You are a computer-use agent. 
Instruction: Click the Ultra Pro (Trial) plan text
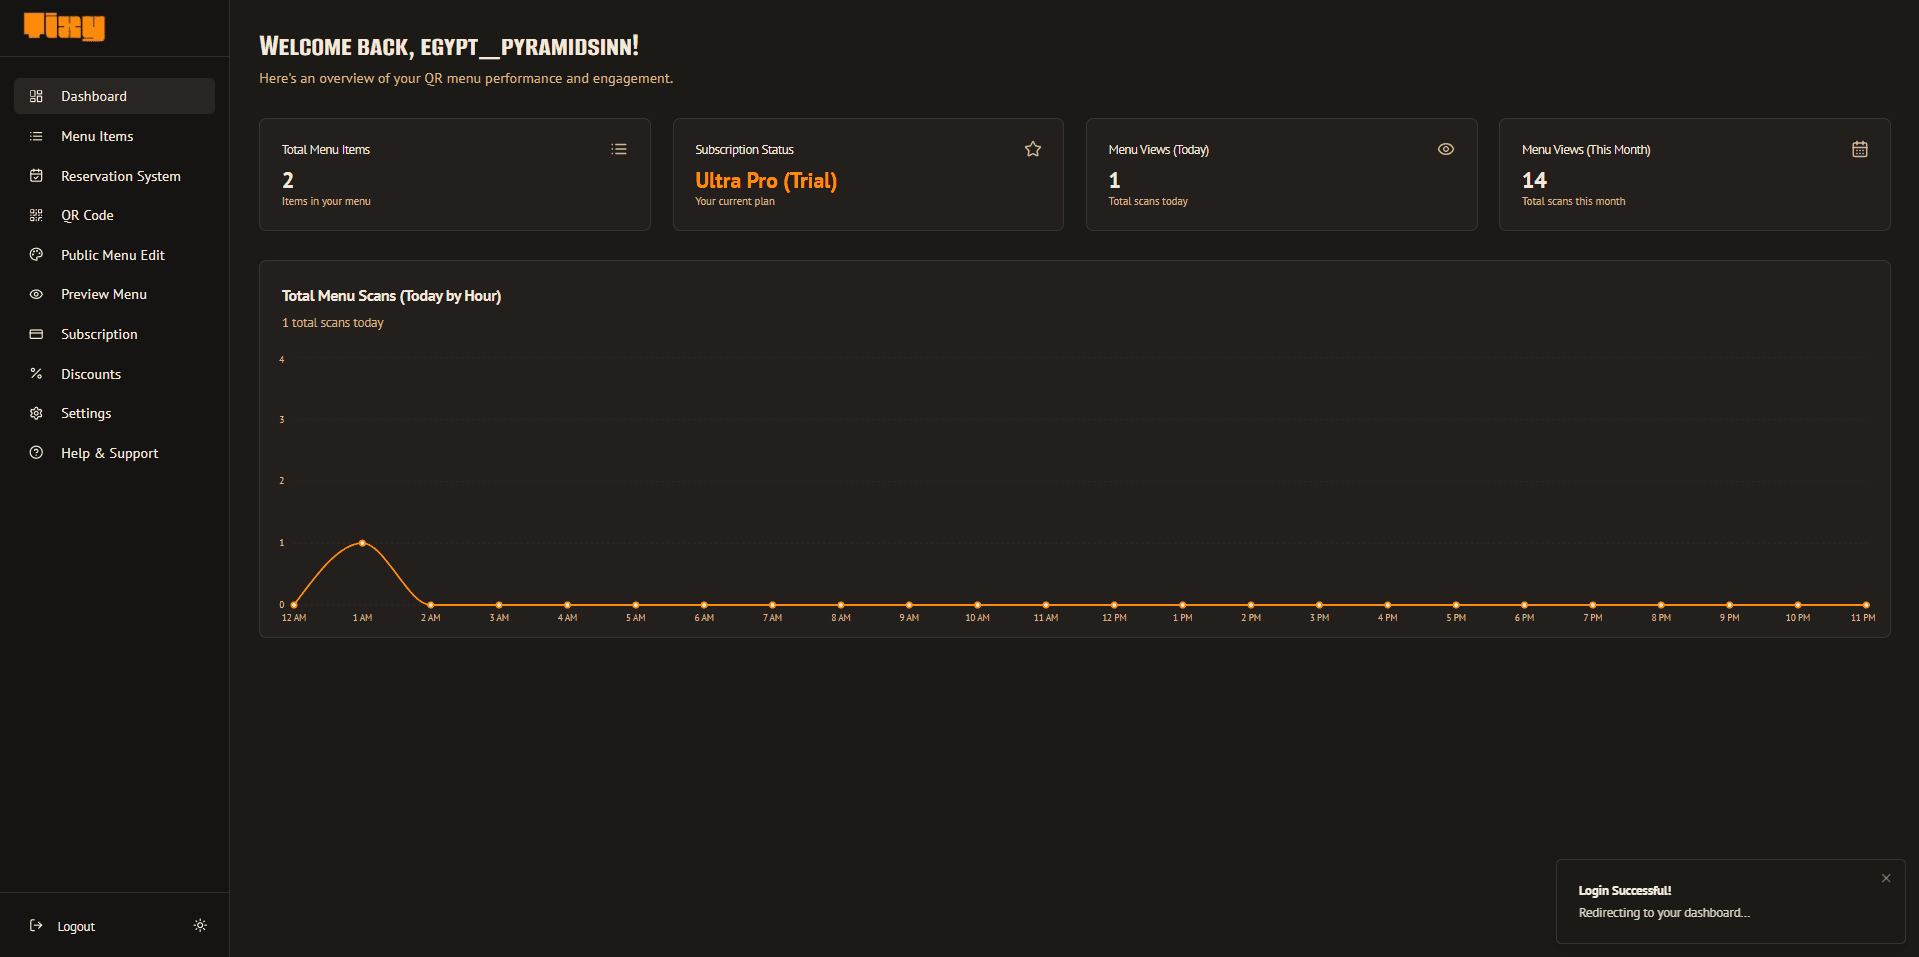click(x=766, y=181)
